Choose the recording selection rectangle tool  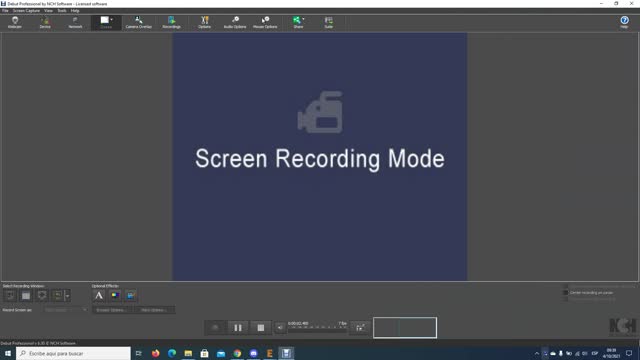pyautogui.click(x=10, y=296)
